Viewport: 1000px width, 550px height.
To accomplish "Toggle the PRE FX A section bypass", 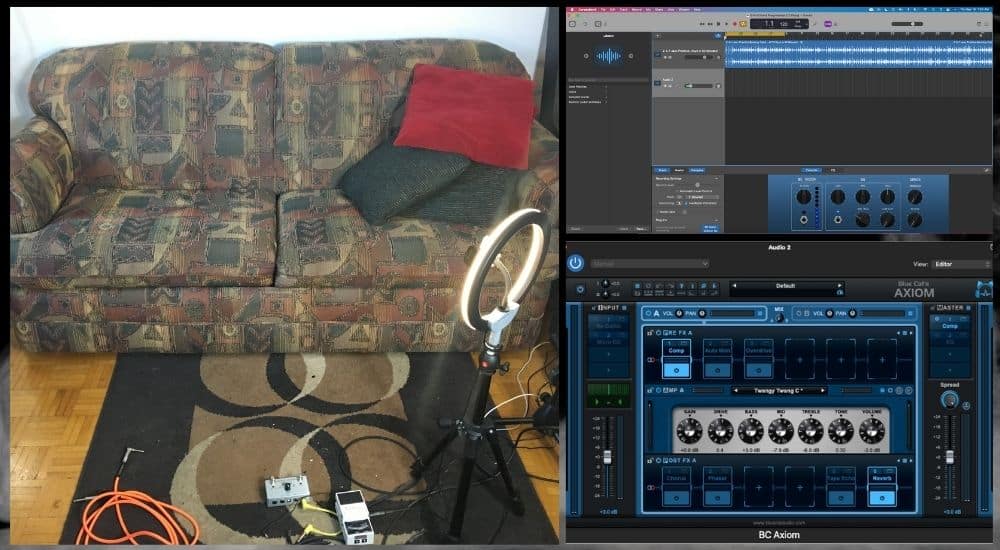I will pyautogui.click(x=658, y=333).
